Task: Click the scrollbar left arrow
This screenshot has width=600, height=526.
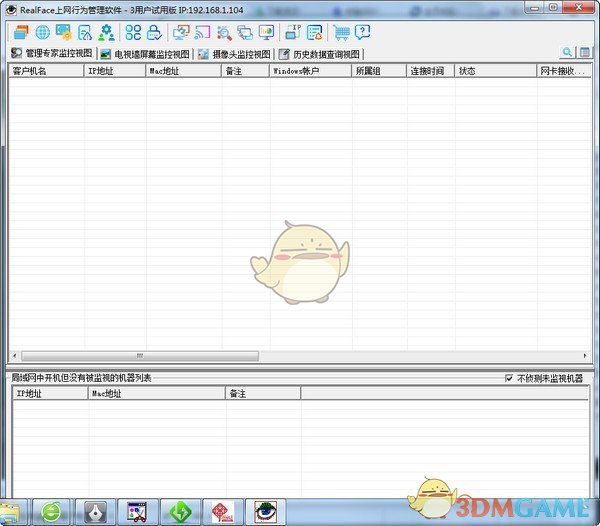Action: click(15, 356)
